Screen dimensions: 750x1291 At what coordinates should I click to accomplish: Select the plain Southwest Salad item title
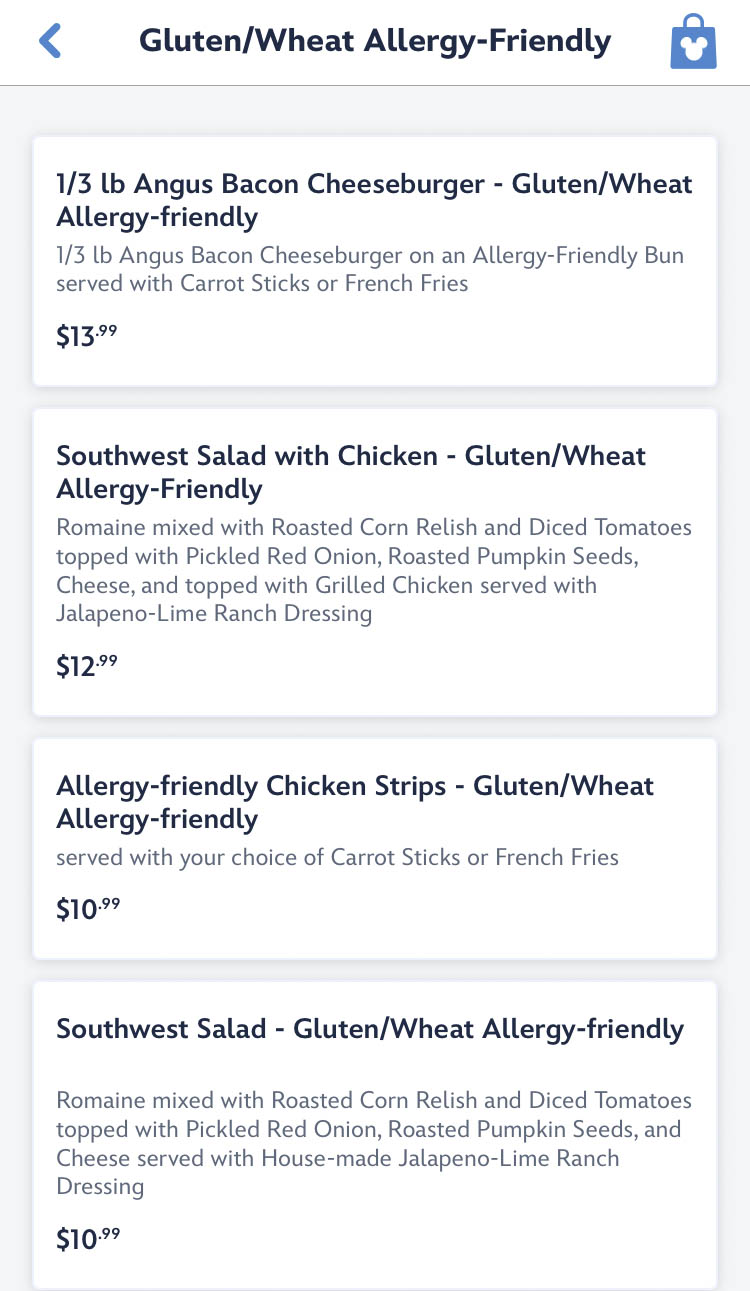pos(370,1029)
